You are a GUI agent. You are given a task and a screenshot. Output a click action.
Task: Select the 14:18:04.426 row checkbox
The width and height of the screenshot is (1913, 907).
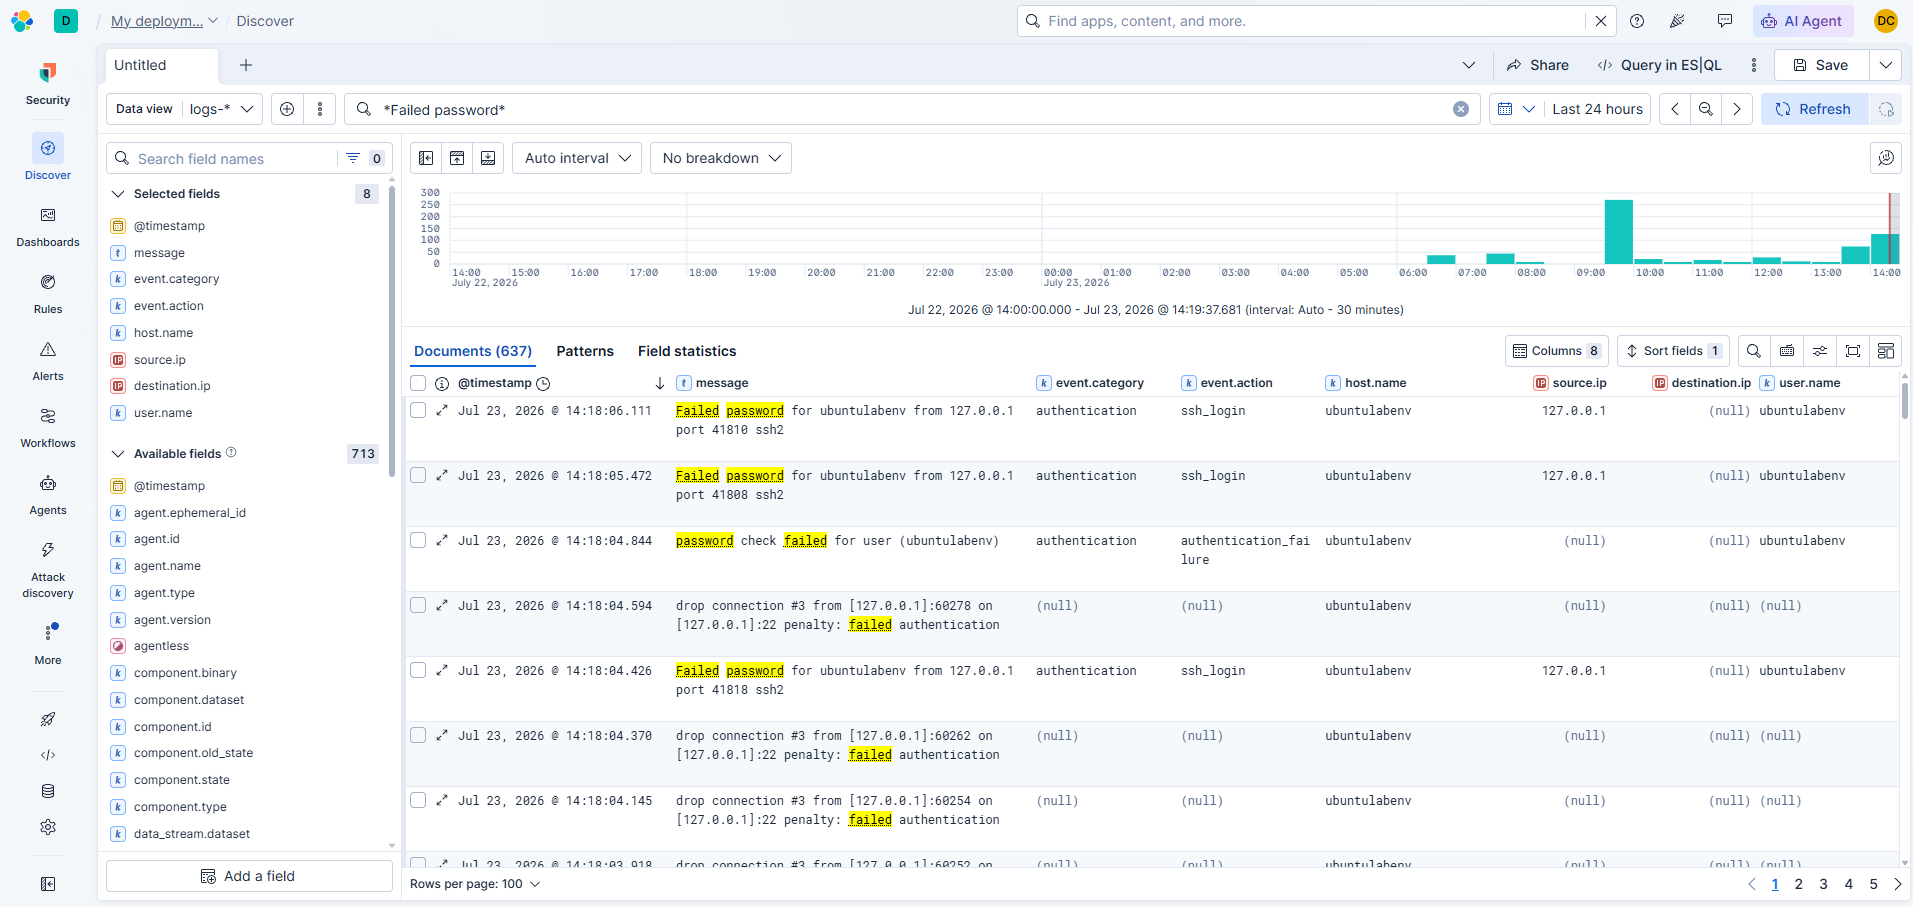point(418,670)
